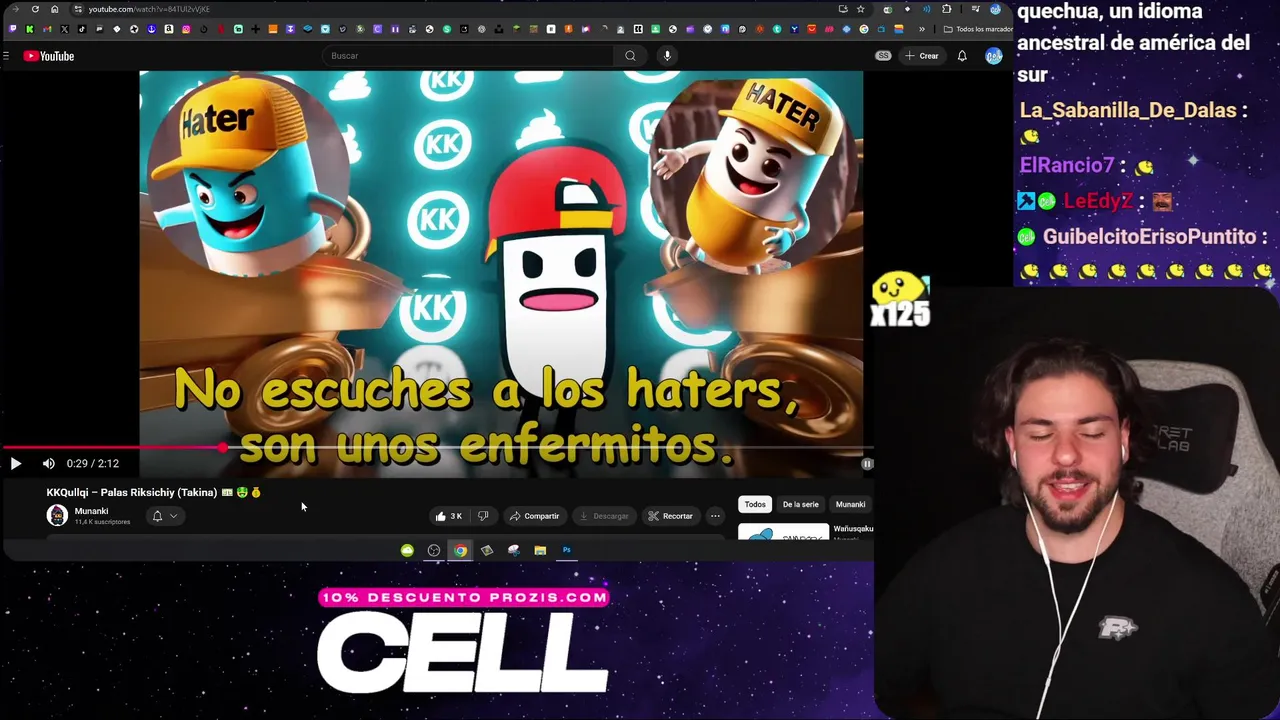This screenshot has height=720, width=1280.
Task: Open the YouTube hamburger guide menu
Action: tap(6, 56)
